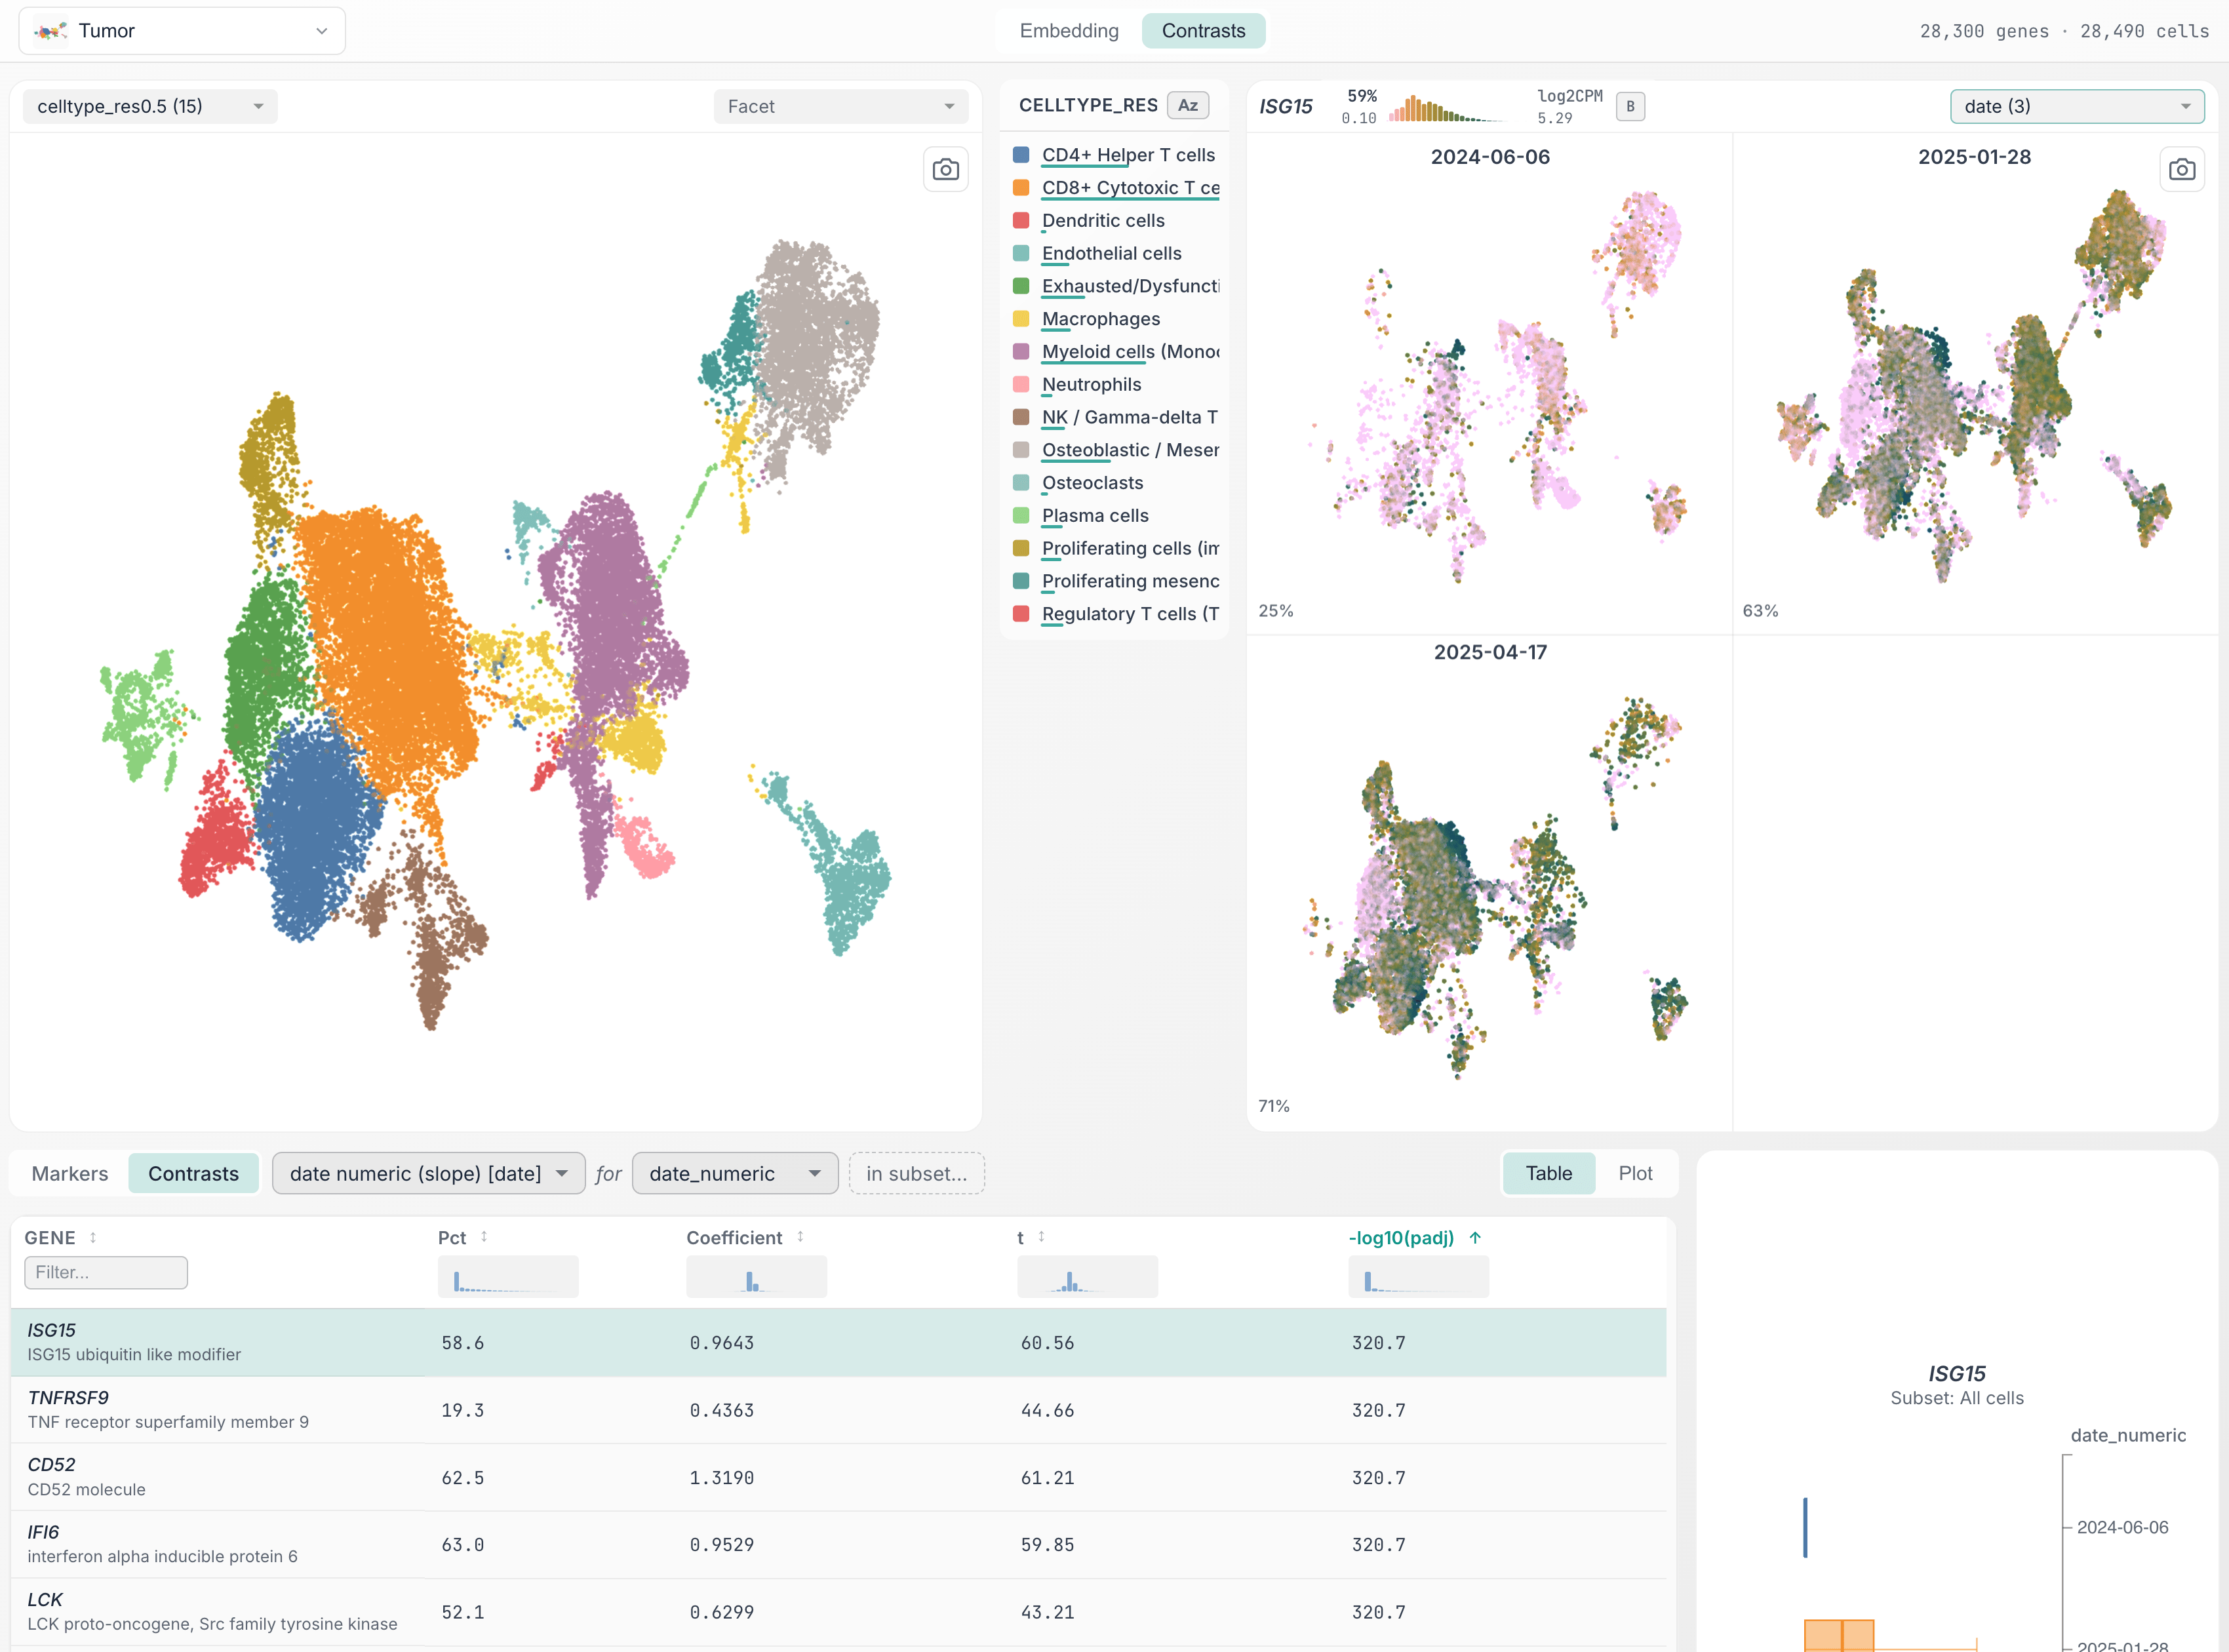Switch the contrasts view from Table to Plot

pyautogui.click(x=1636, y=1173)
